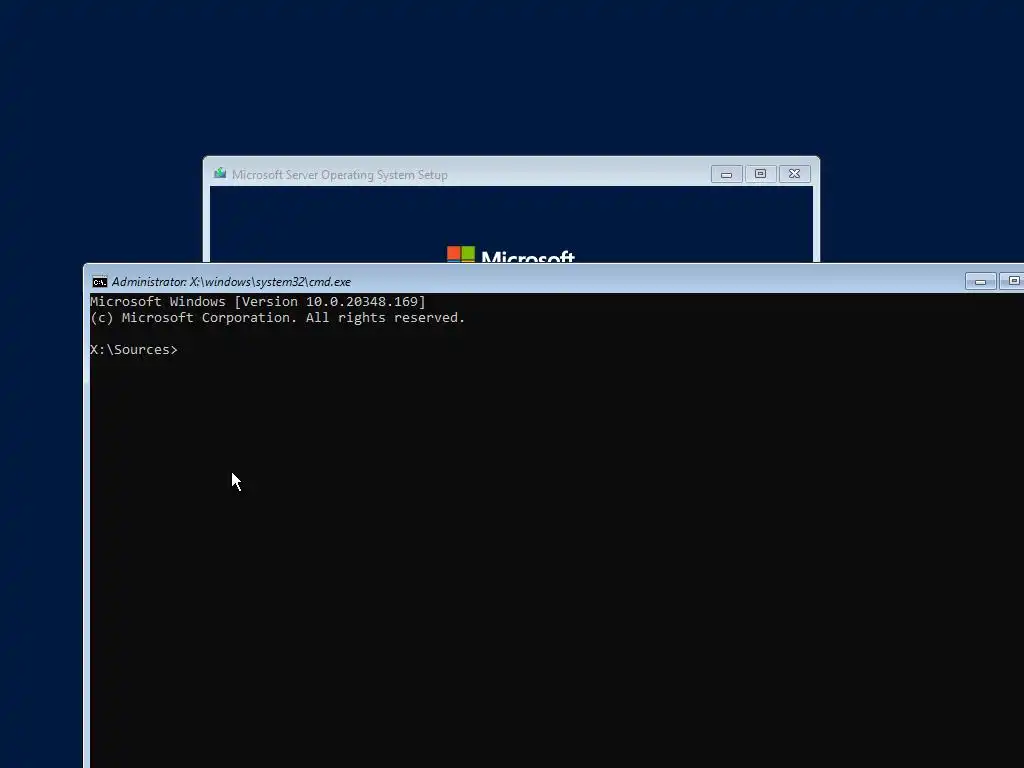Minimize the Administrator cmd.exe window
Screen dimensions: 1024x768
coord(980,281)
